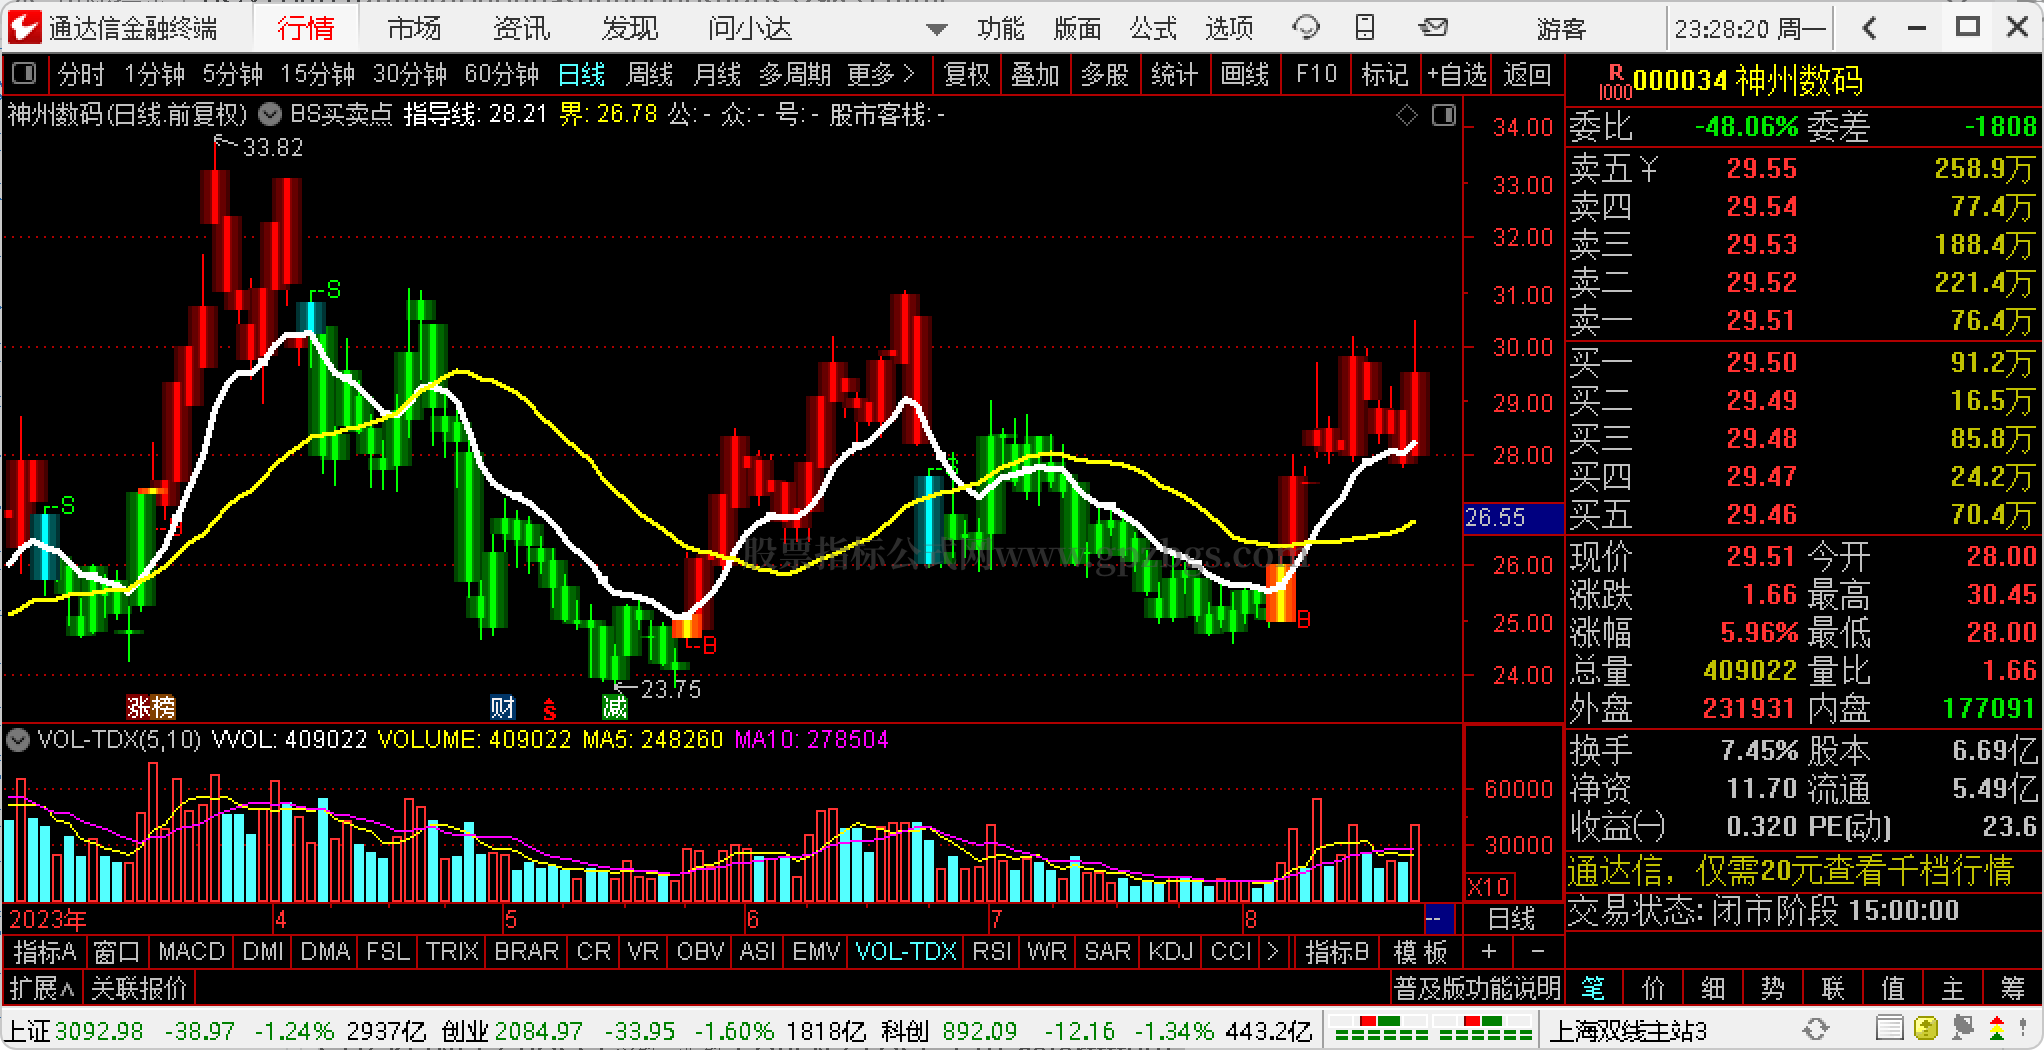Switch chart to 周线 weekly period
2044x1050 pixels.
point(649,75)
